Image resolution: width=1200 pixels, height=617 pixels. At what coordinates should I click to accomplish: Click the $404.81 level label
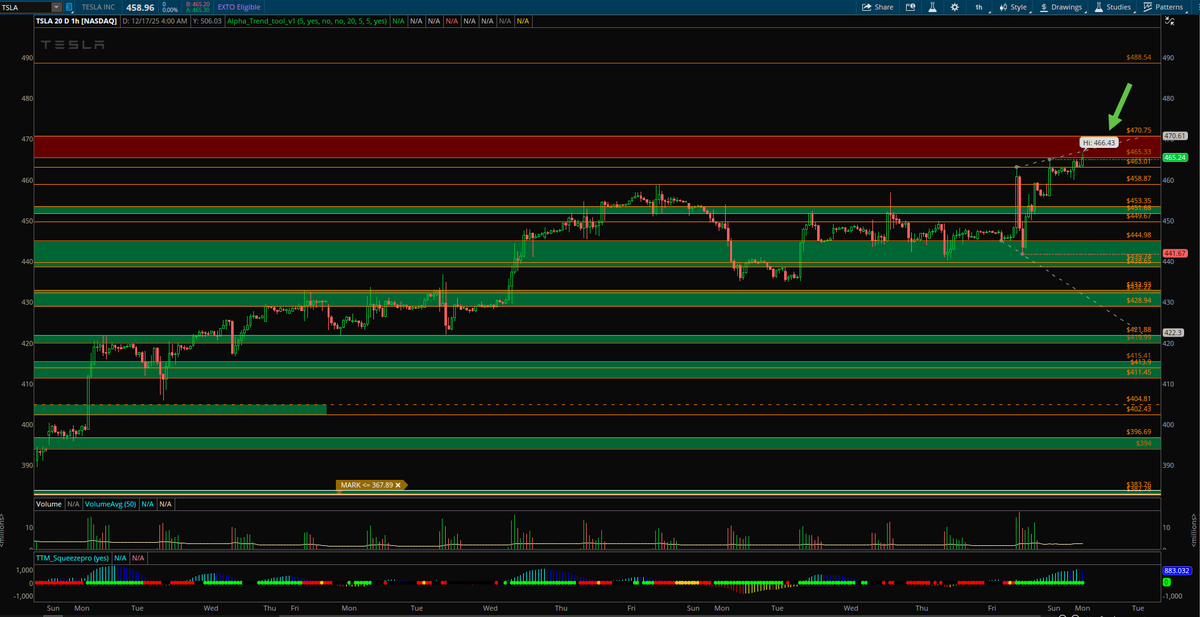tap(1139, 398)
